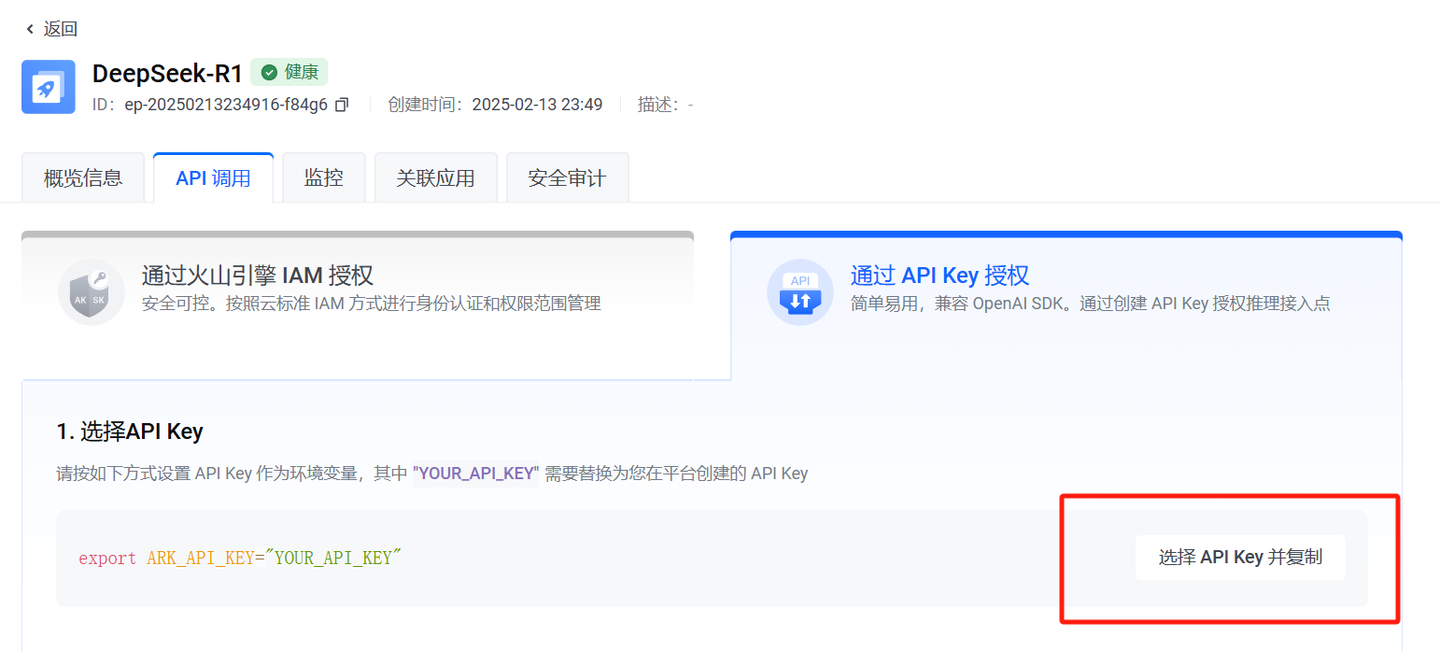Click the "YOUR_API_KEY" highlighted placeholder text

pyautogui.click(x=476, y=473)
